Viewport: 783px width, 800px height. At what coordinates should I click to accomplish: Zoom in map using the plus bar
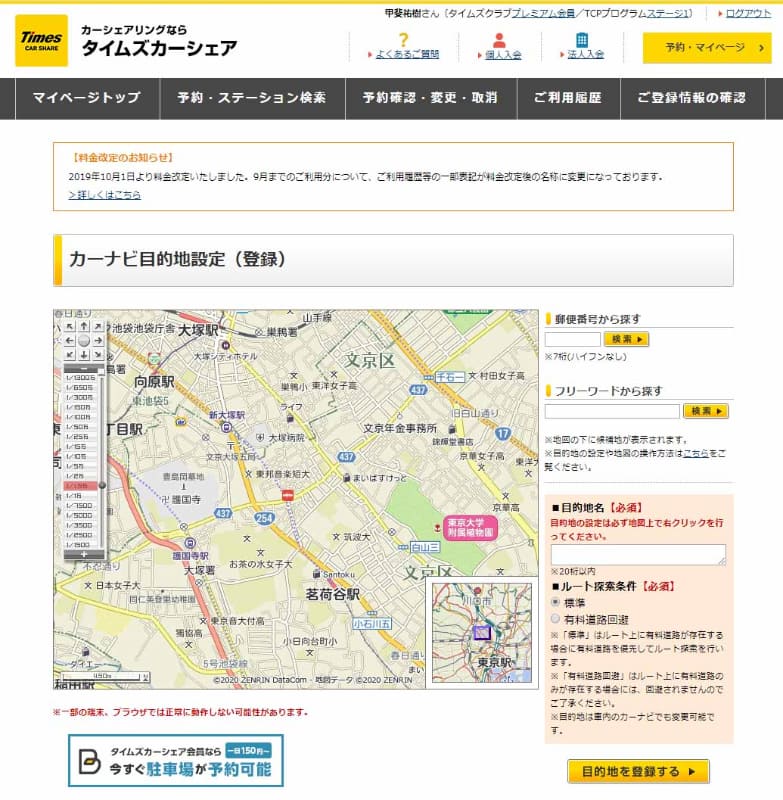coord(84,554)
